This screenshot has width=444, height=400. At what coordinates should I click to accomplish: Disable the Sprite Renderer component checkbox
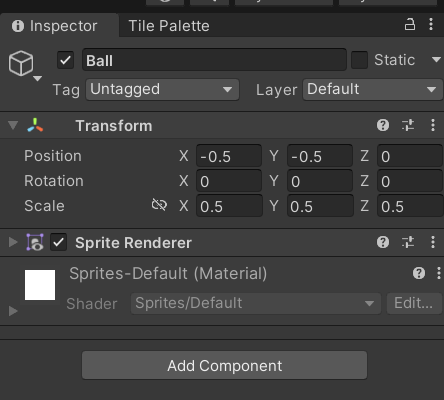pyautogui.click(x=58, y=242)
